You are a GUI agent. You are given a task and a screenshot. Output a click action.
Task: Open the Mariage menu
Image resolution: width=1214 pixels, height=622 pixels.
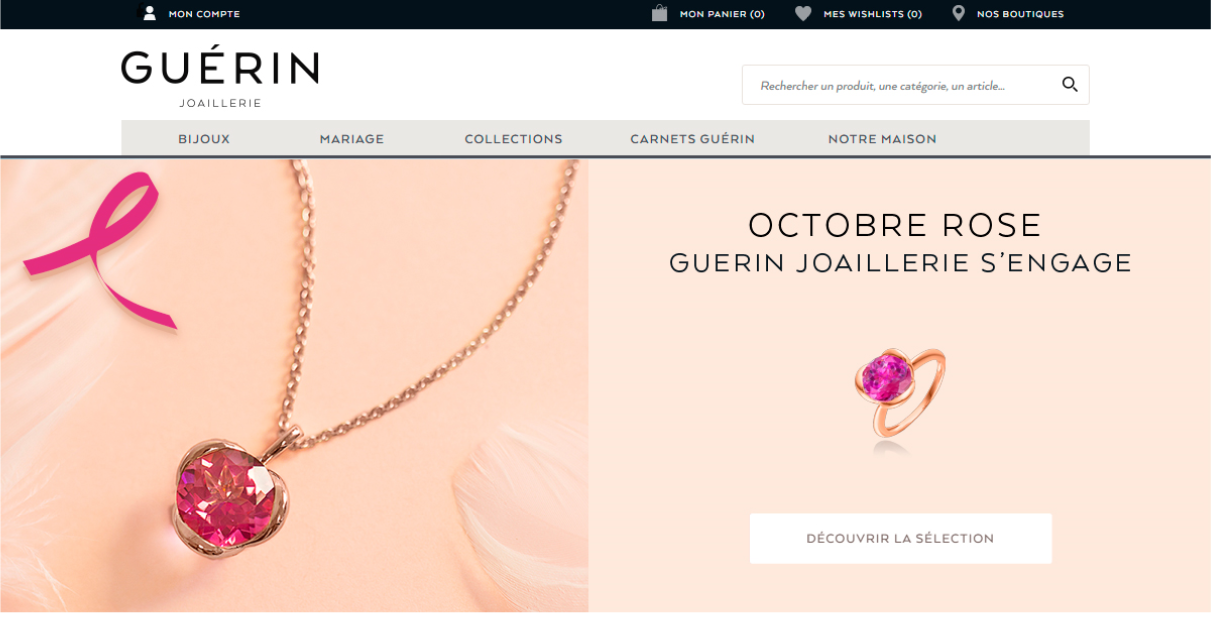pos(352,139)
